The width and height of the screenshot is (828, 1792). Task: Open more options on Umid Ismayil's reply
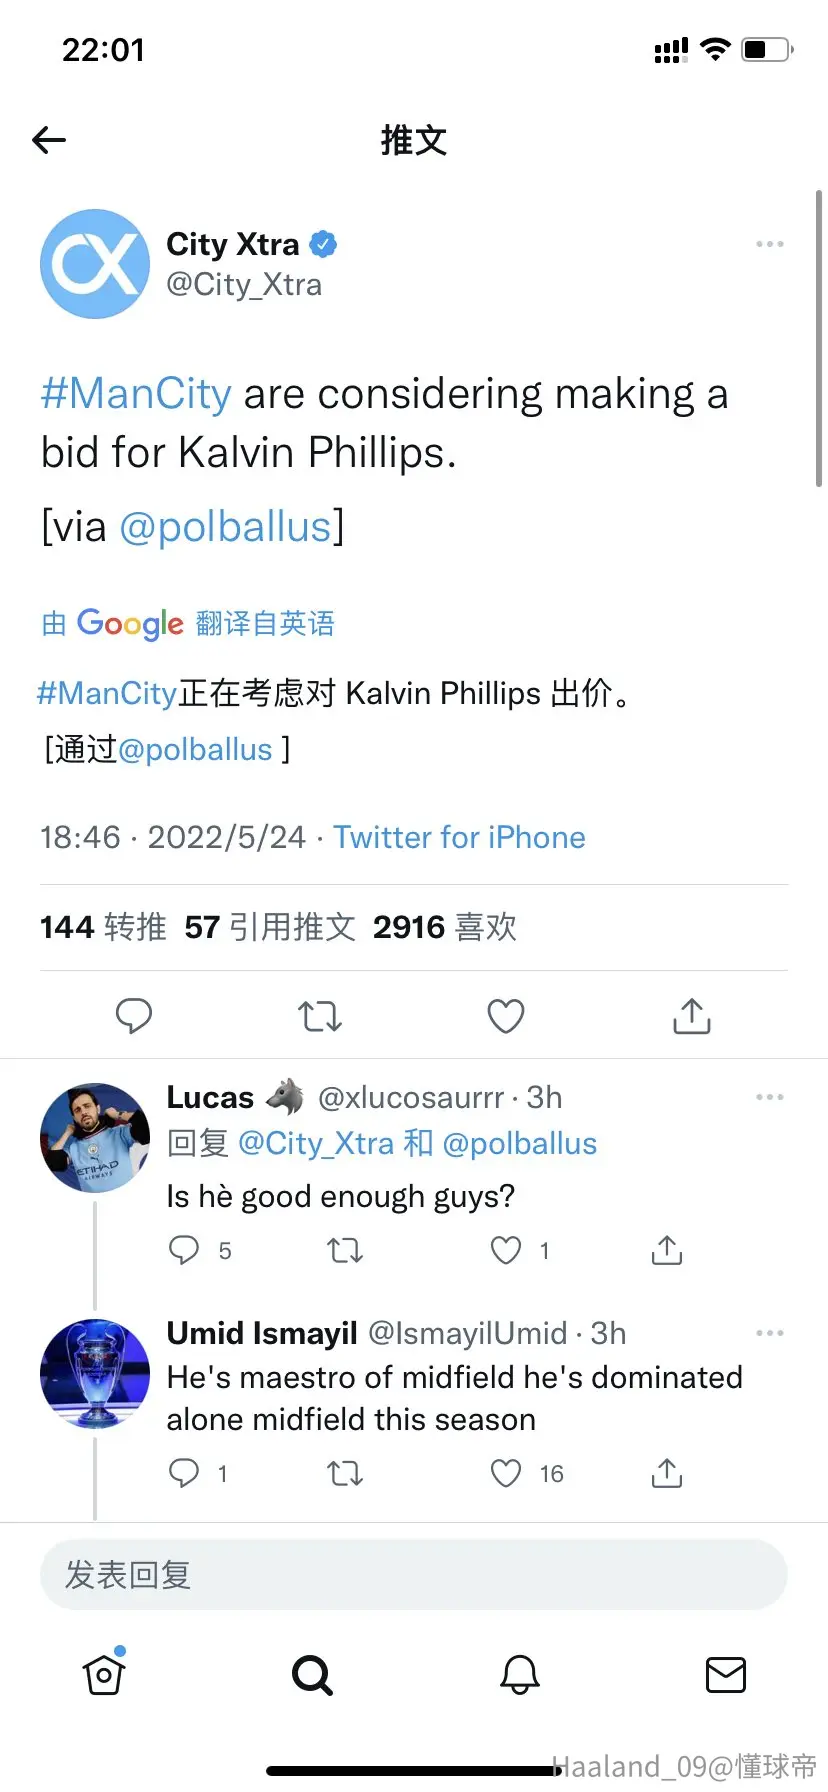(x=769, y=1333)
